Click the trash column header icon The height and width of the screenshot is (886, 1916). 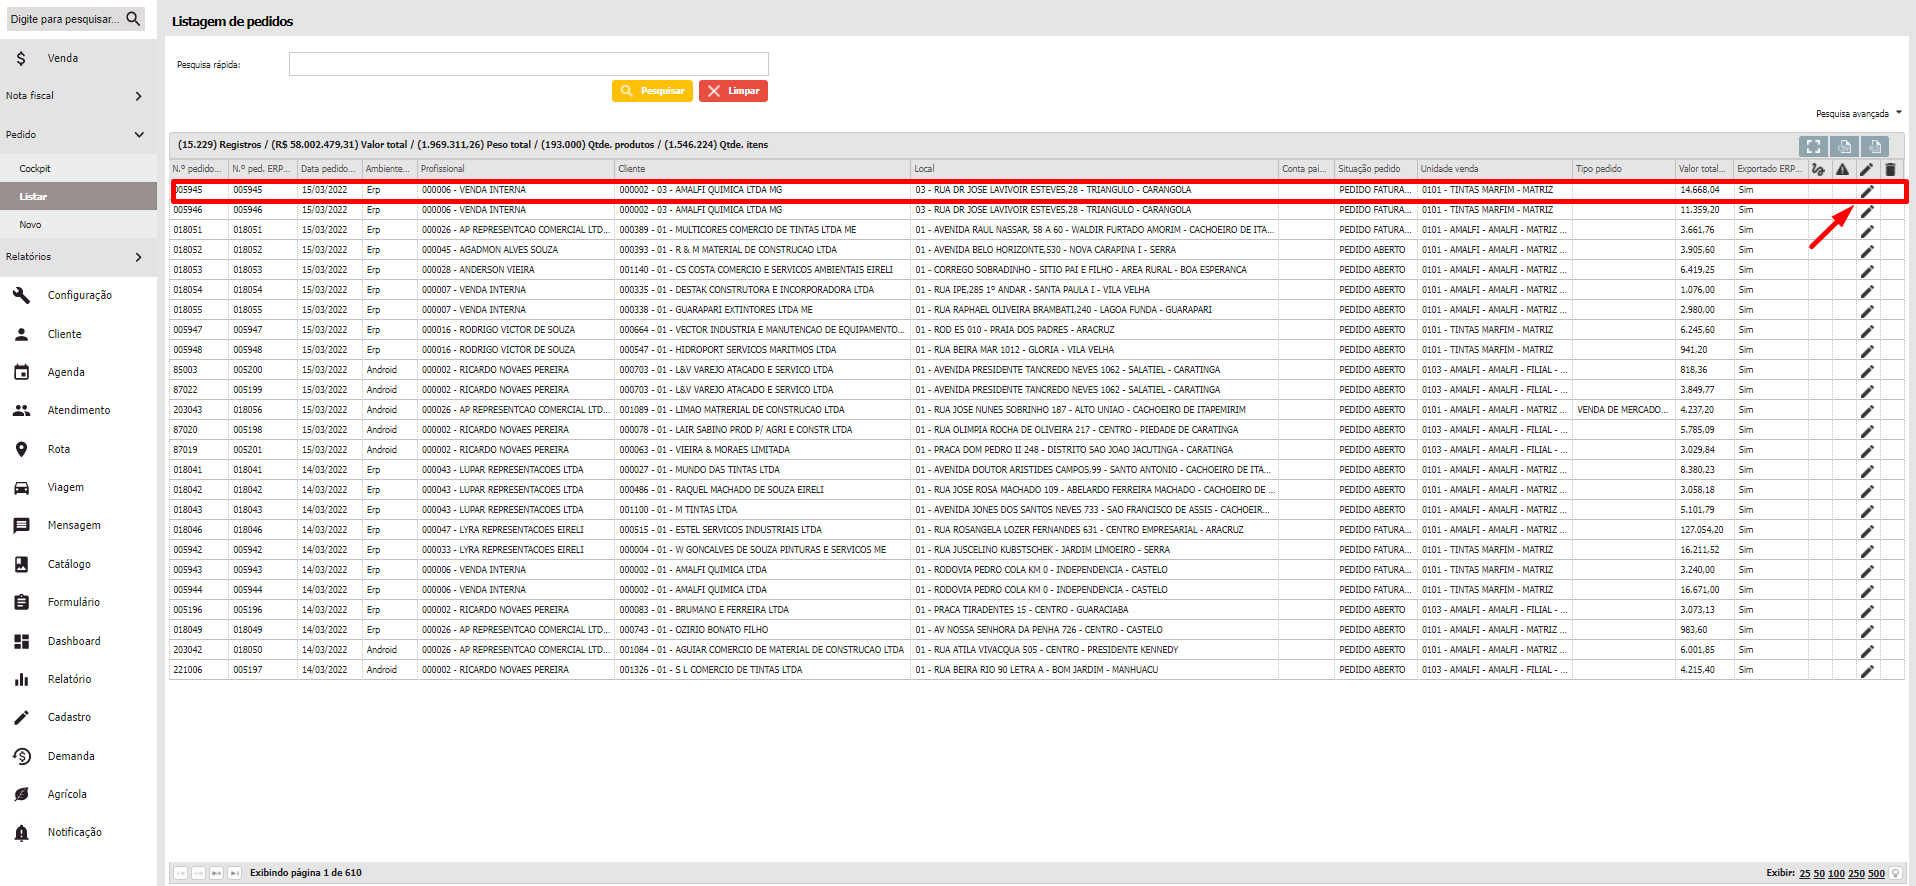tap(1890, 169)
